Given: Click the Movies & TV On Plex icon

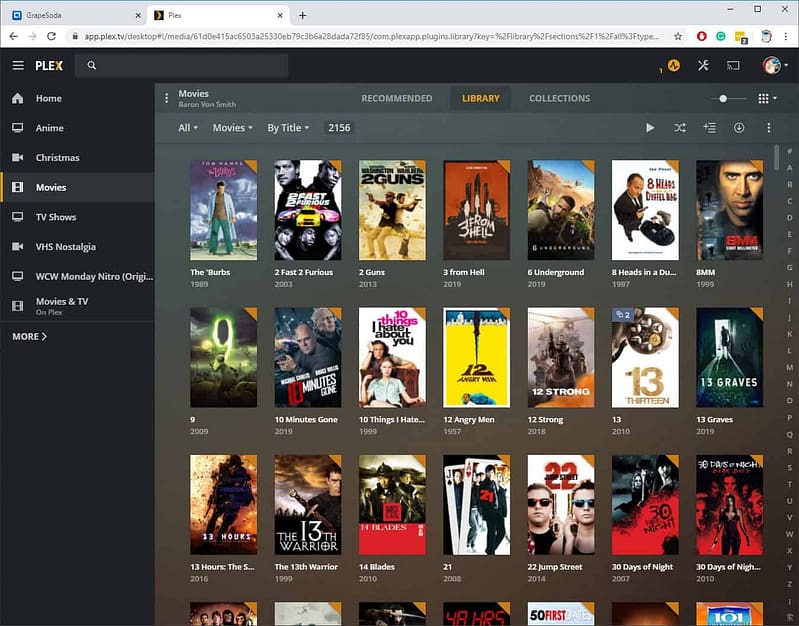Looking at the screenshot, I should [x=18, y=306].
